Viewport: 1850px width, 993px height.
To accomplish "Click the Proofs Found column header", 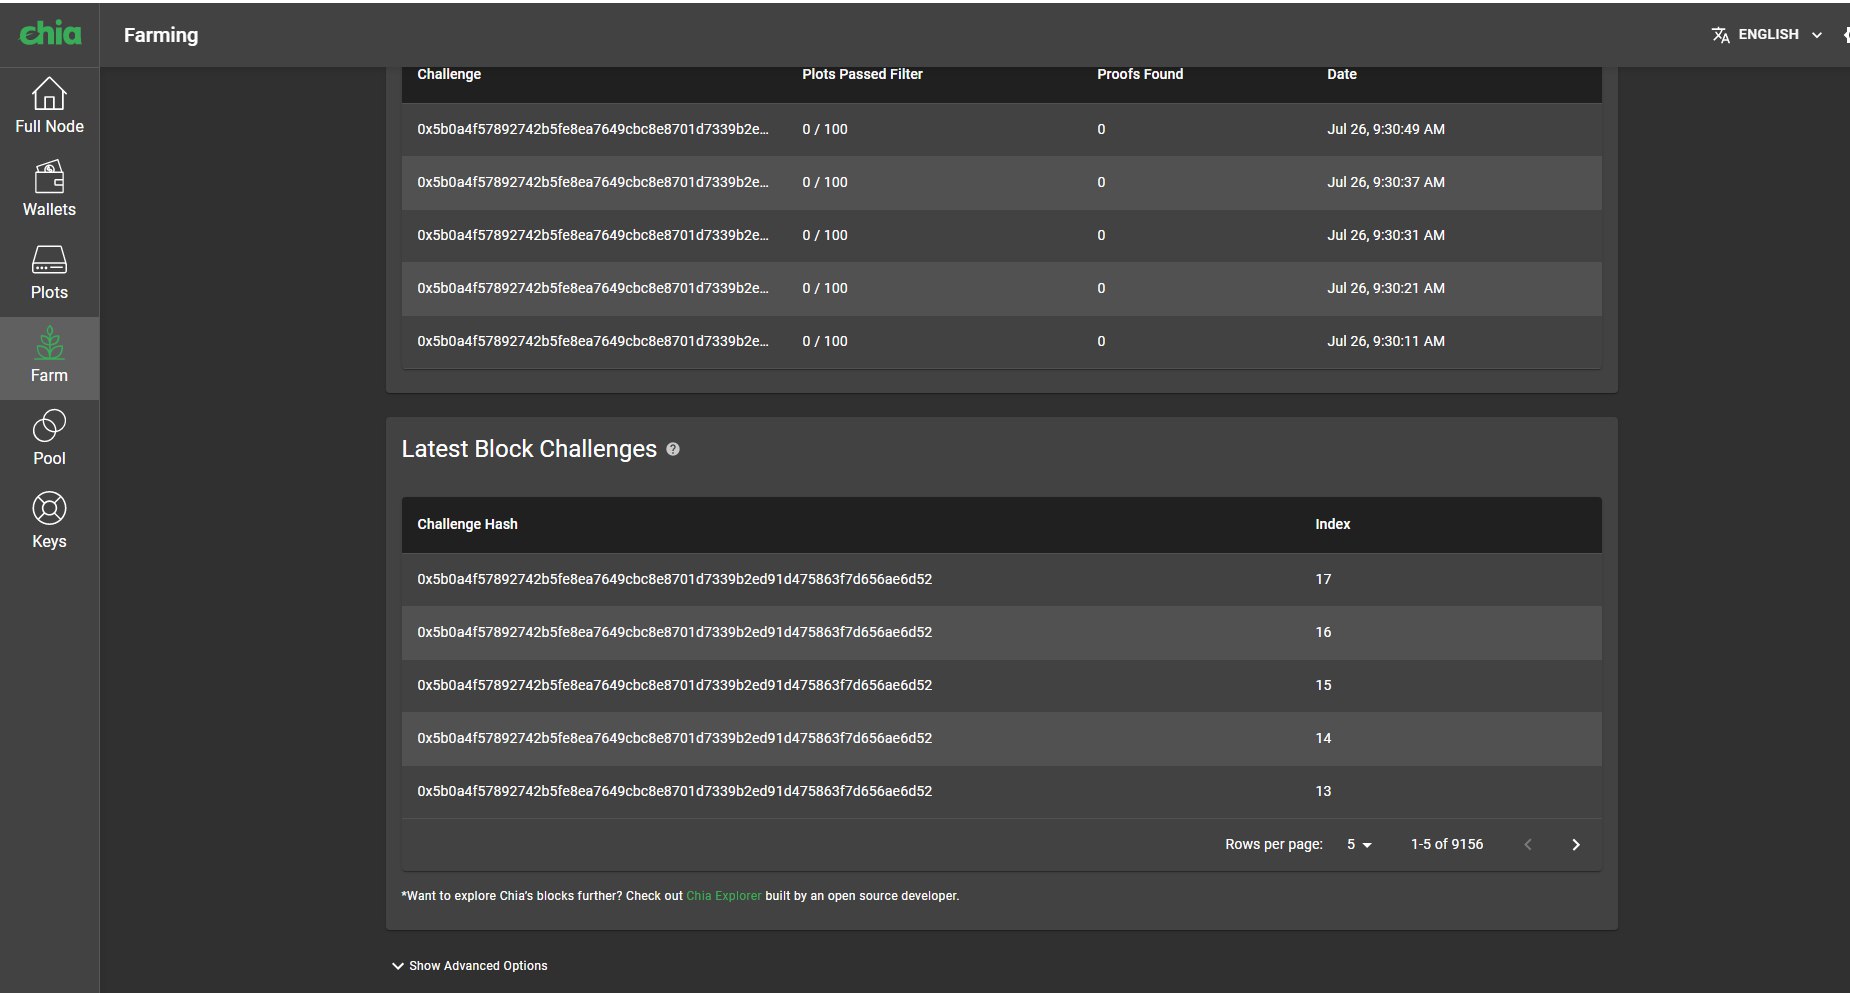I will 1140,74.
